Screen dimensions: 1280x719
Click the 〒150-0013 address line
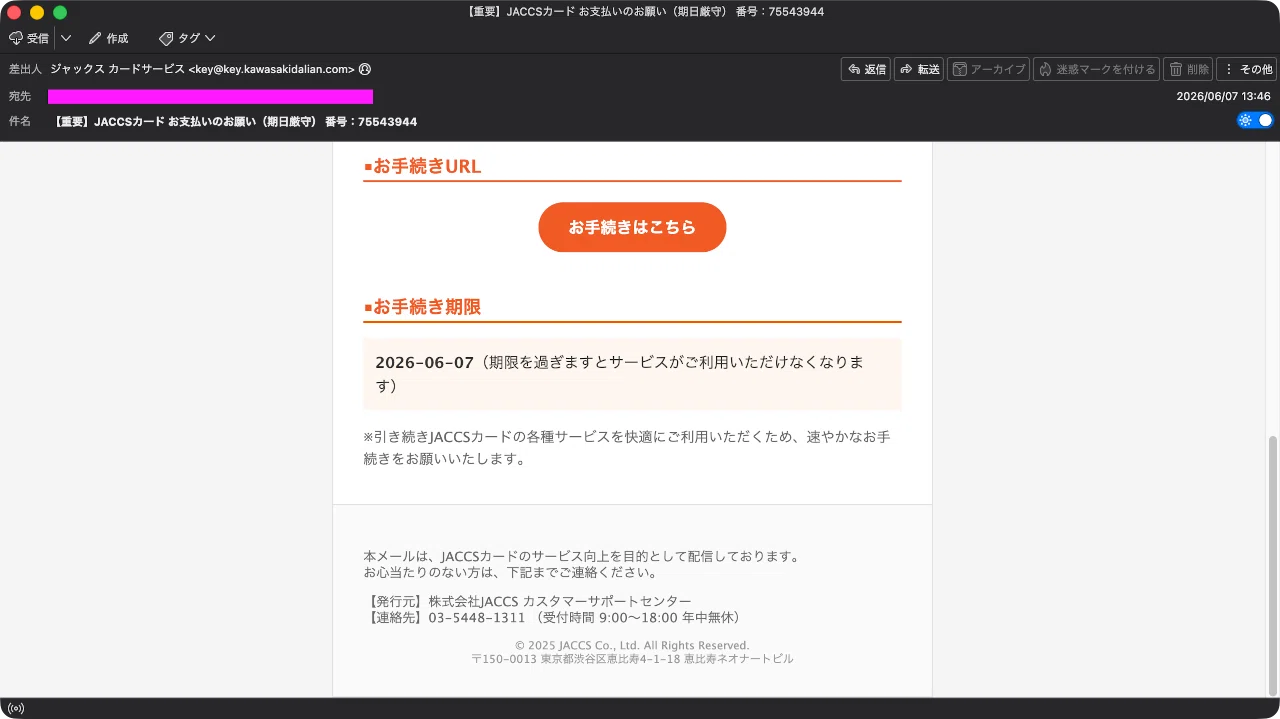pos(632,659)
